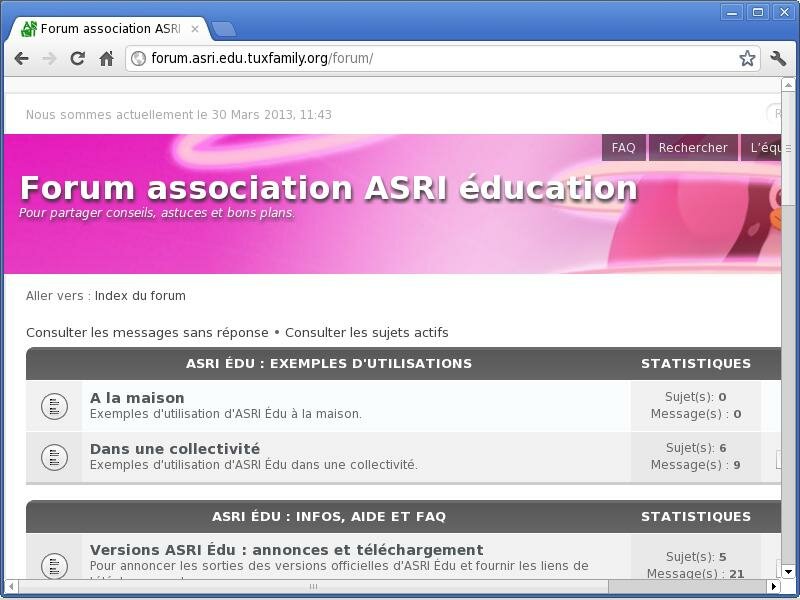Click the ASRI ÉDU : INFOS, AIDE ET FAQ header
This screenshot has width=800, height=600.
[329, 516]
